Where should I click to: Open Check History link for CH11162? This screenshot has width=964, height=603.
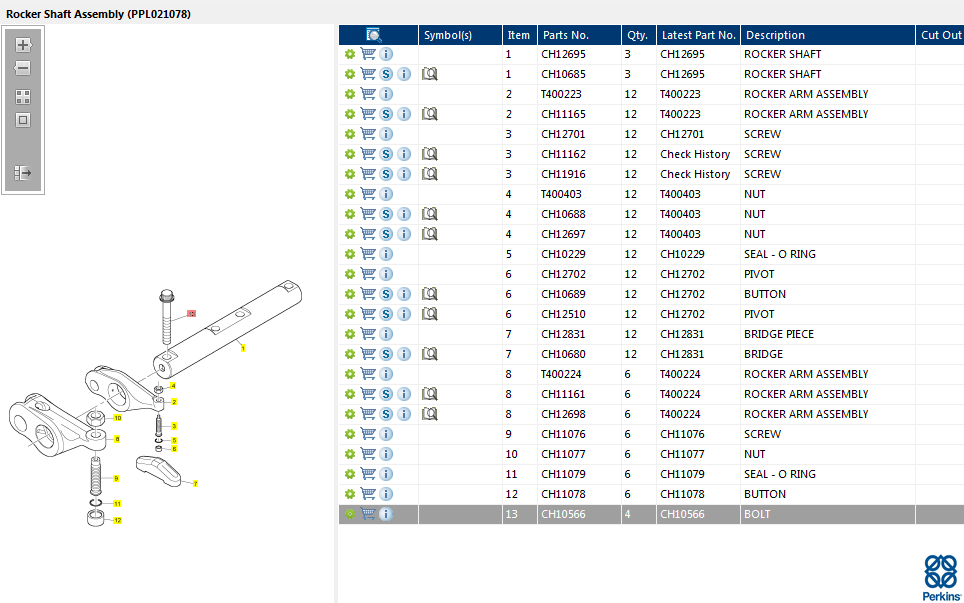click(695, 154)
